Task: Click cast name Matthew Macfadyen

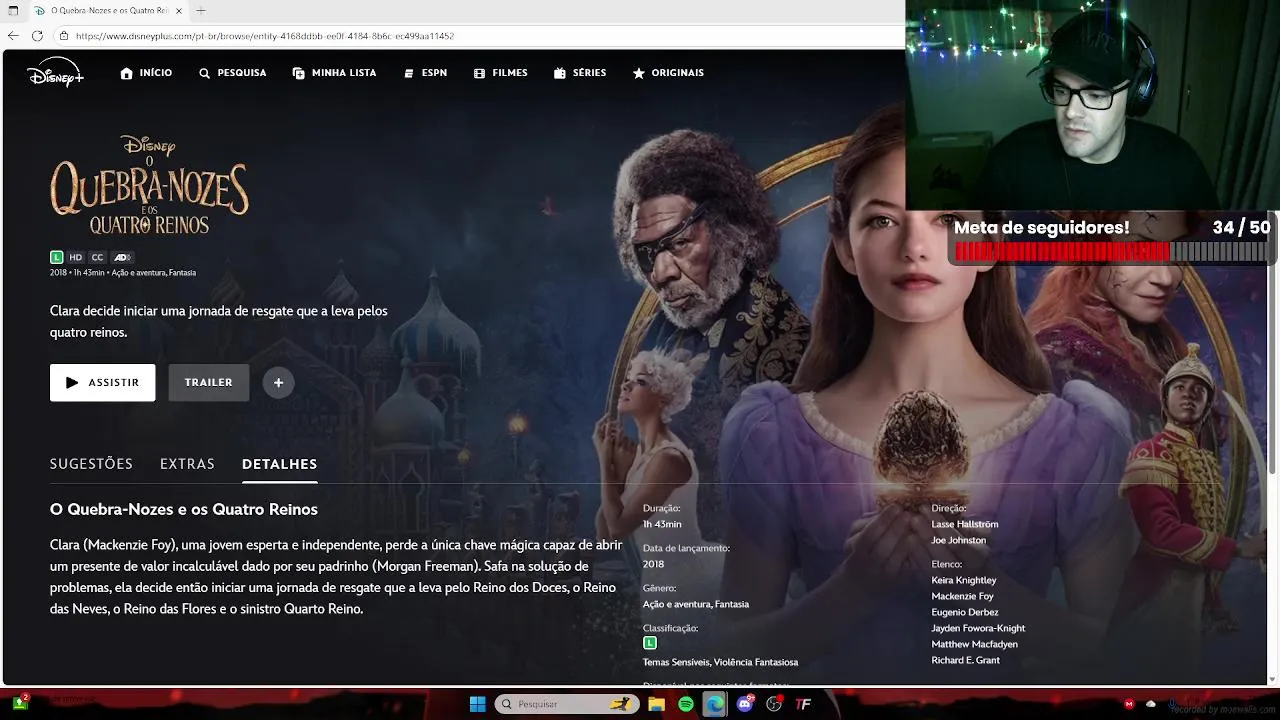Action: pos(975,644)
